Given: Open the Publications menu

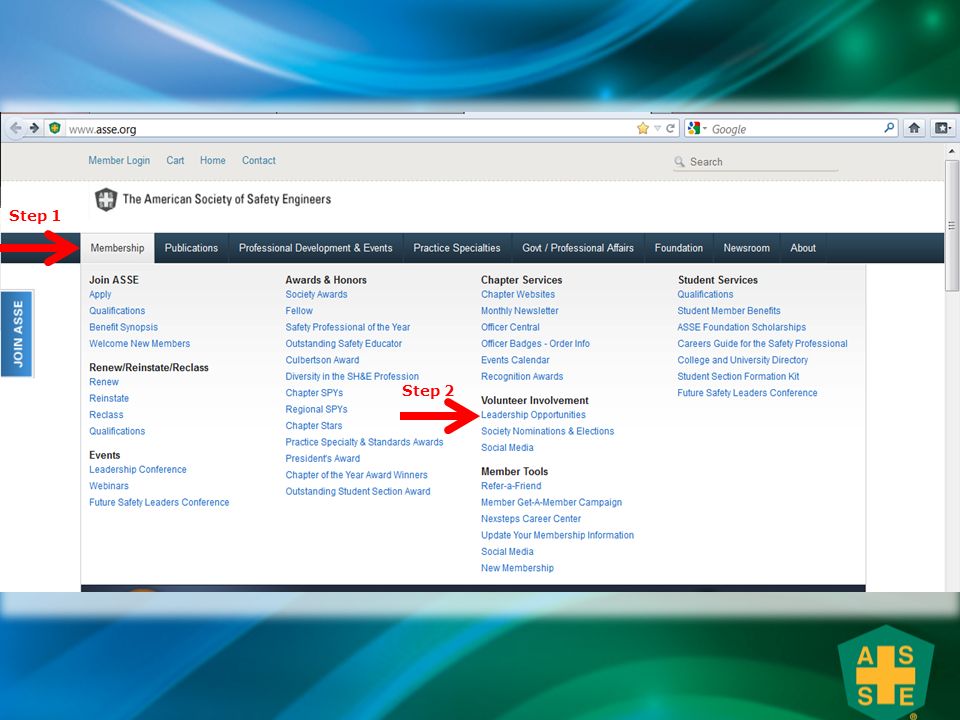Looking at the screenshot, I should click(x=191, y=248).
